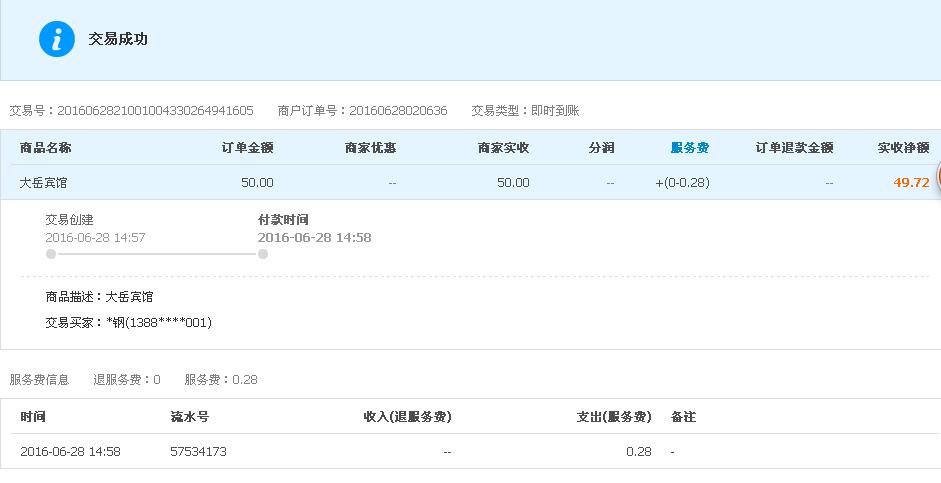This screenshot has height=483, width=941.
Task: Click the 商家实收 column header
Action: 504,148
